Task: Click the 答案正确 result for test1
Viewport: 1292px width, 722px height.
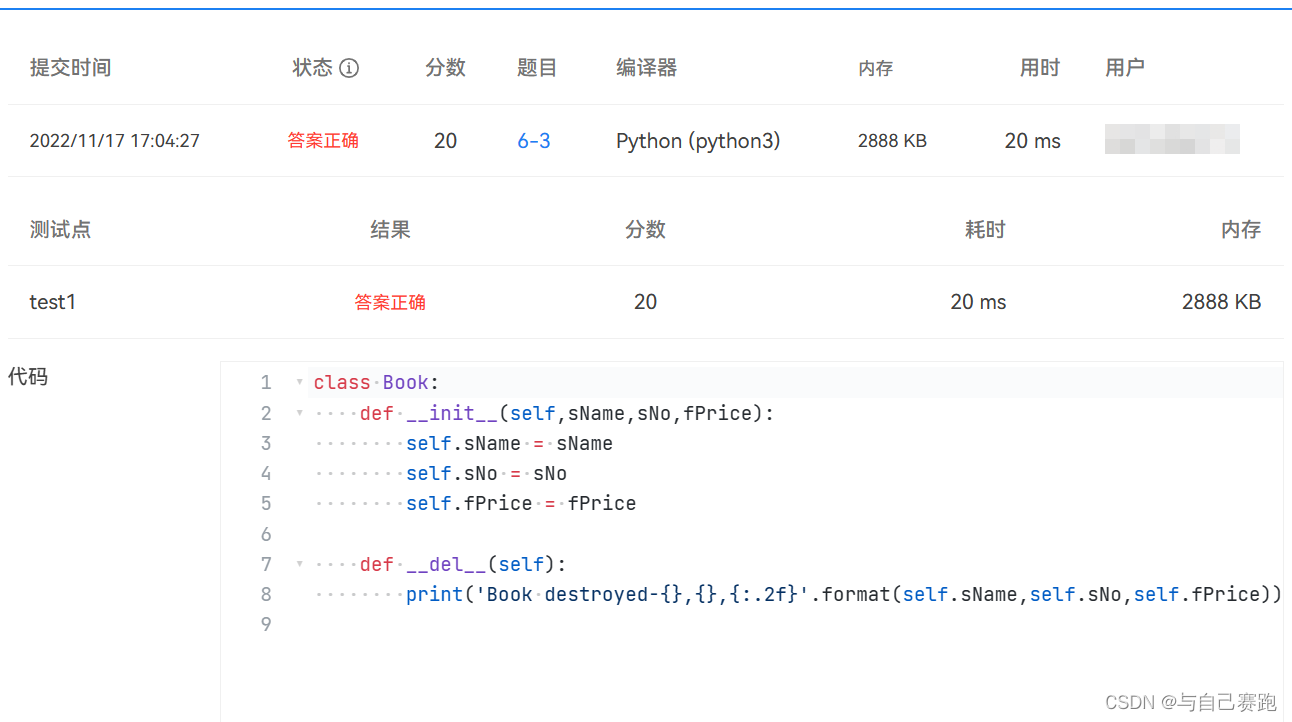Action: pyautogui.click(x=390, y=301)
